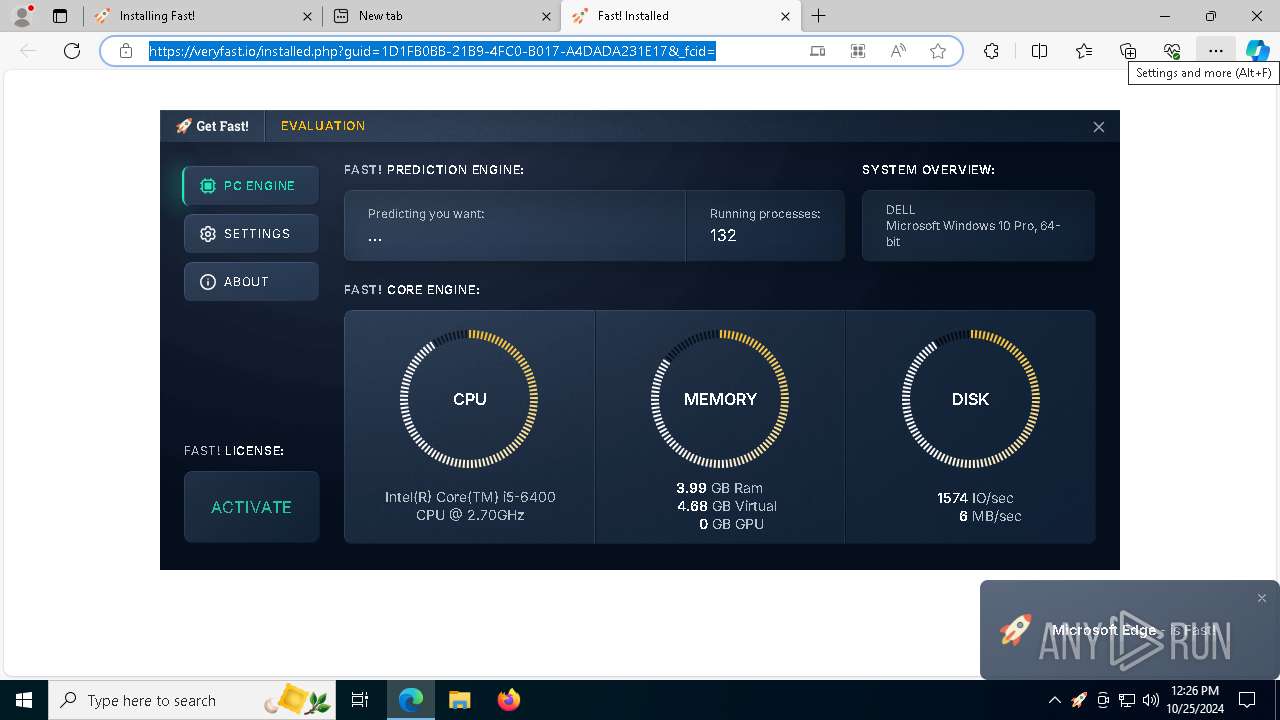Image resolution: width=1280 pixels, height=720 pixels.
Task: Click the DISK gauge
Action: click(970, 399)
